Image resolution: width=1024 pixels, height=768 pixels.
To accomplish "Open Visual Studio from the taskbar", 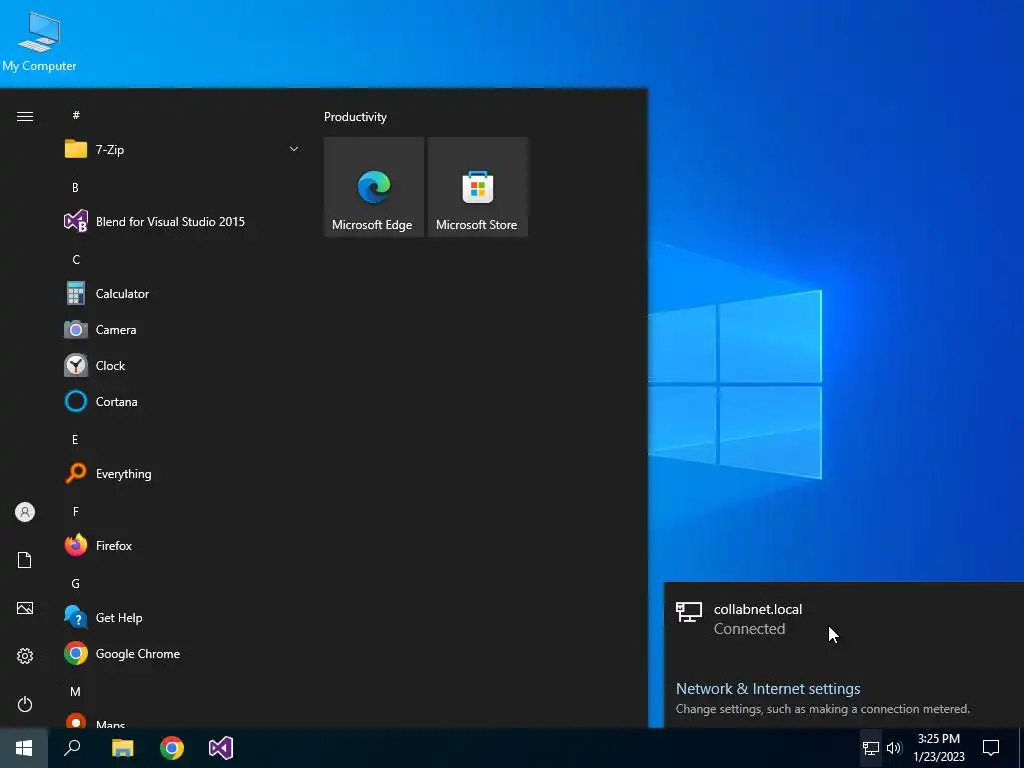I will [x=221, y=748].
